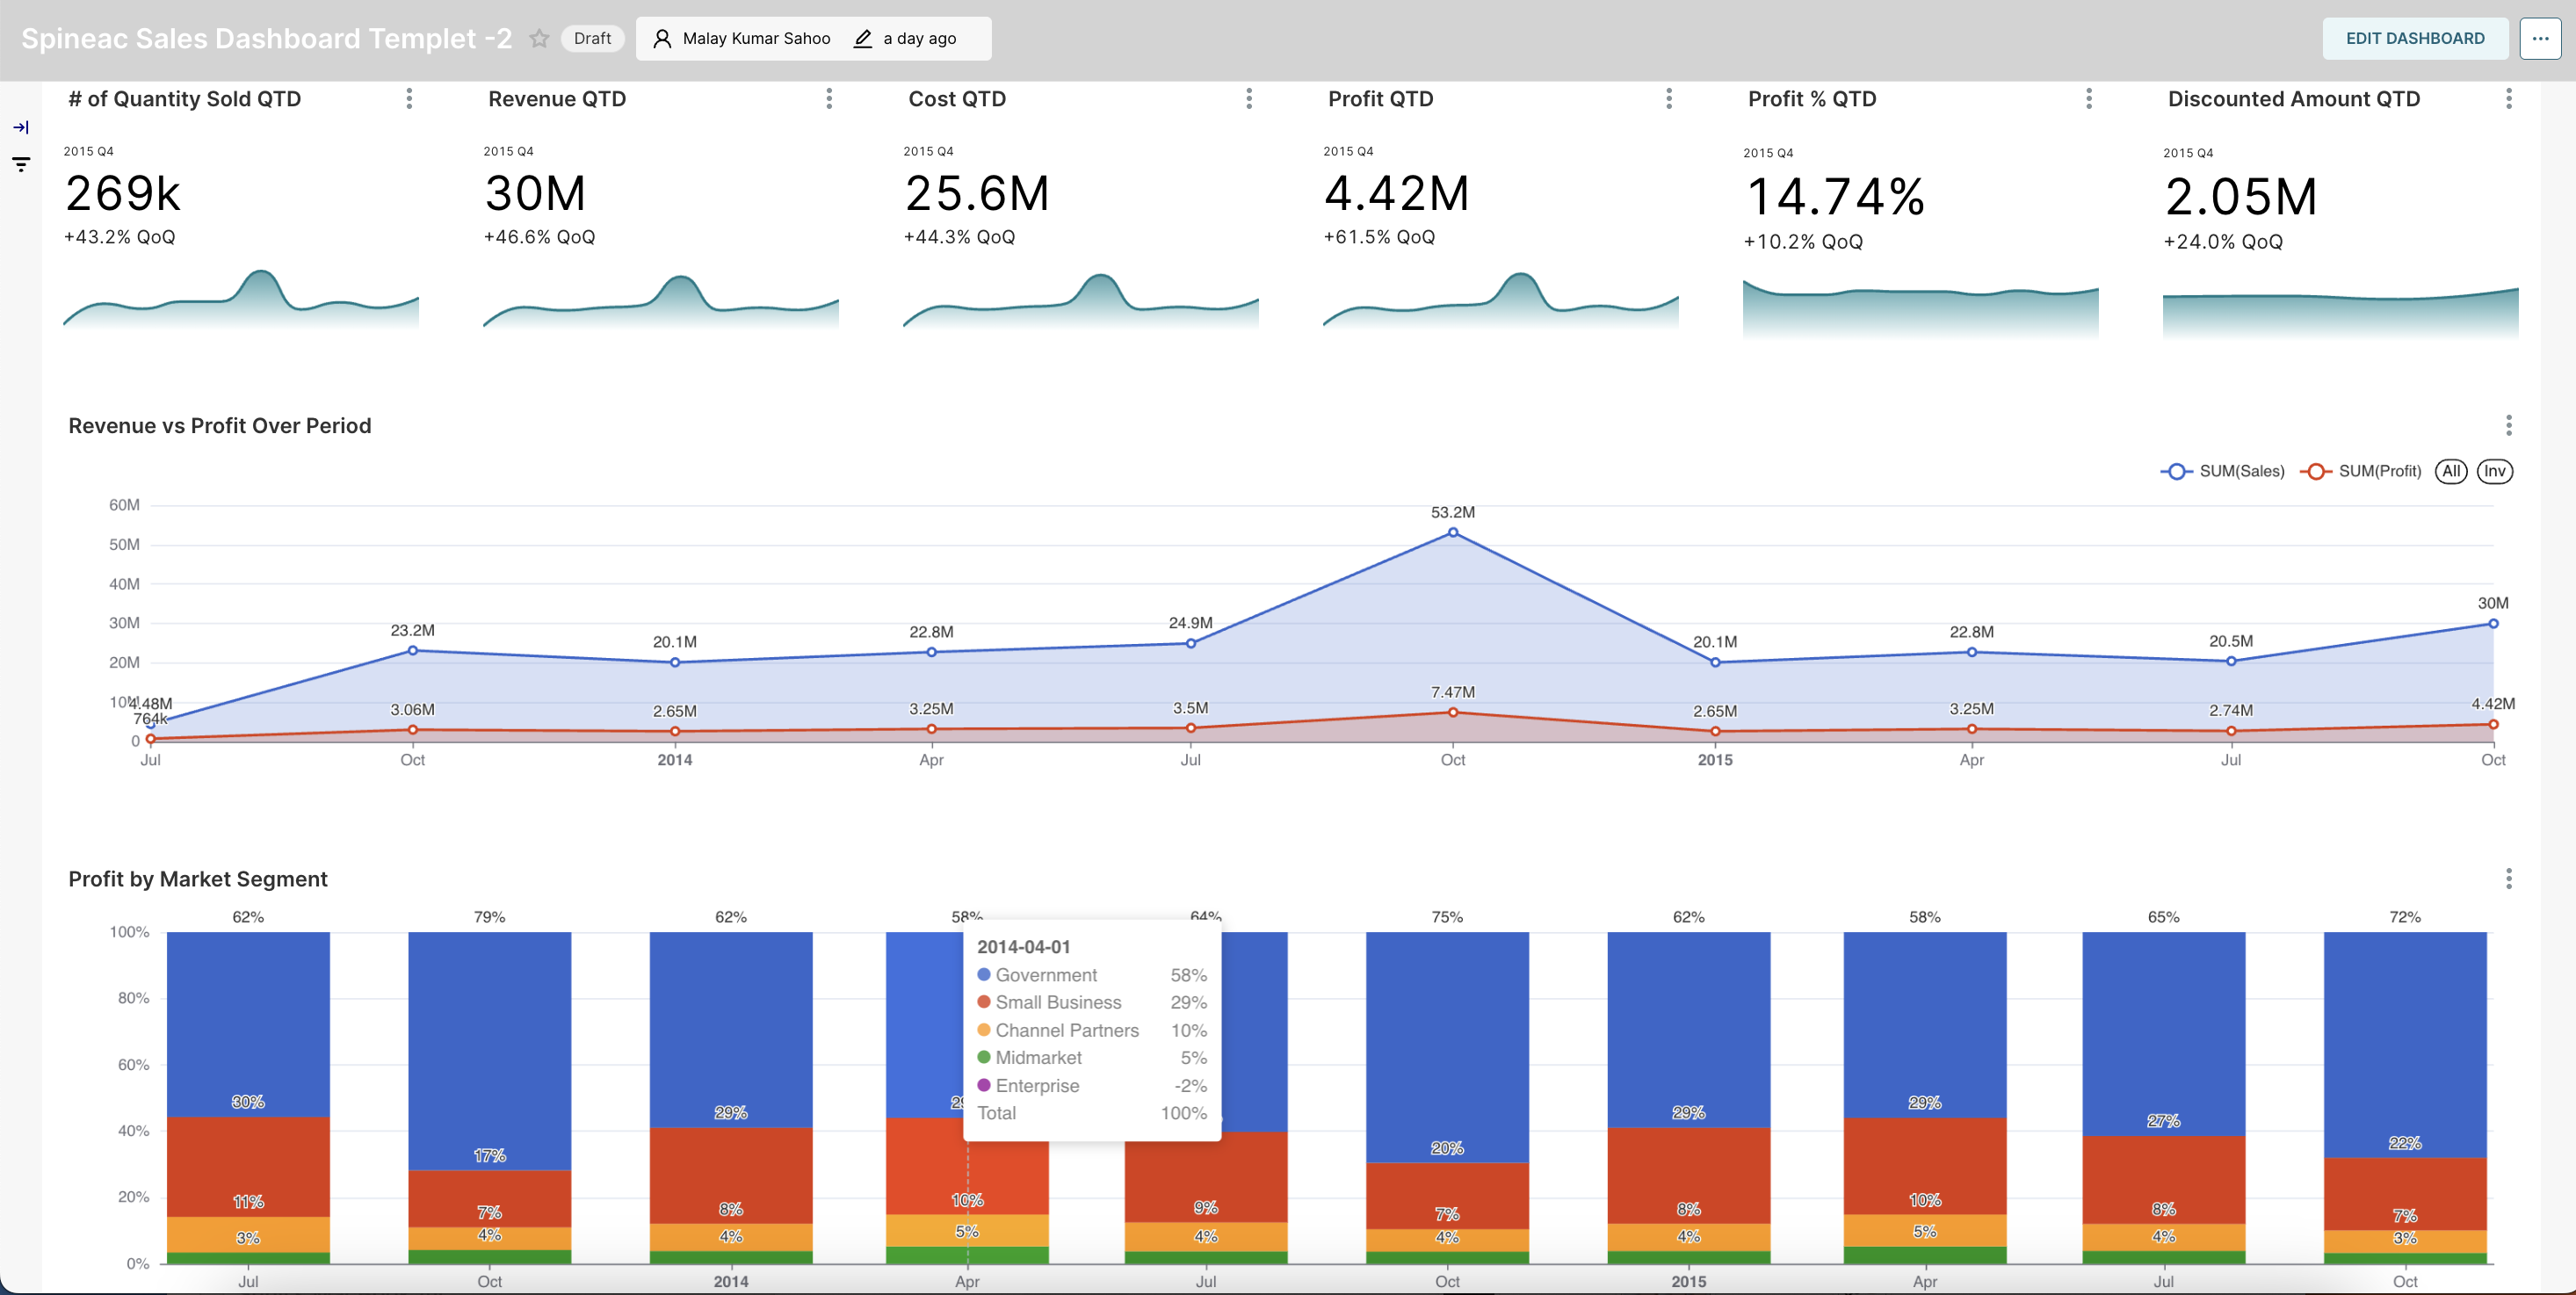Click the 'a day ago' modified text
This screenshot has height=1295, width=2576.
(x=919, y=38)
